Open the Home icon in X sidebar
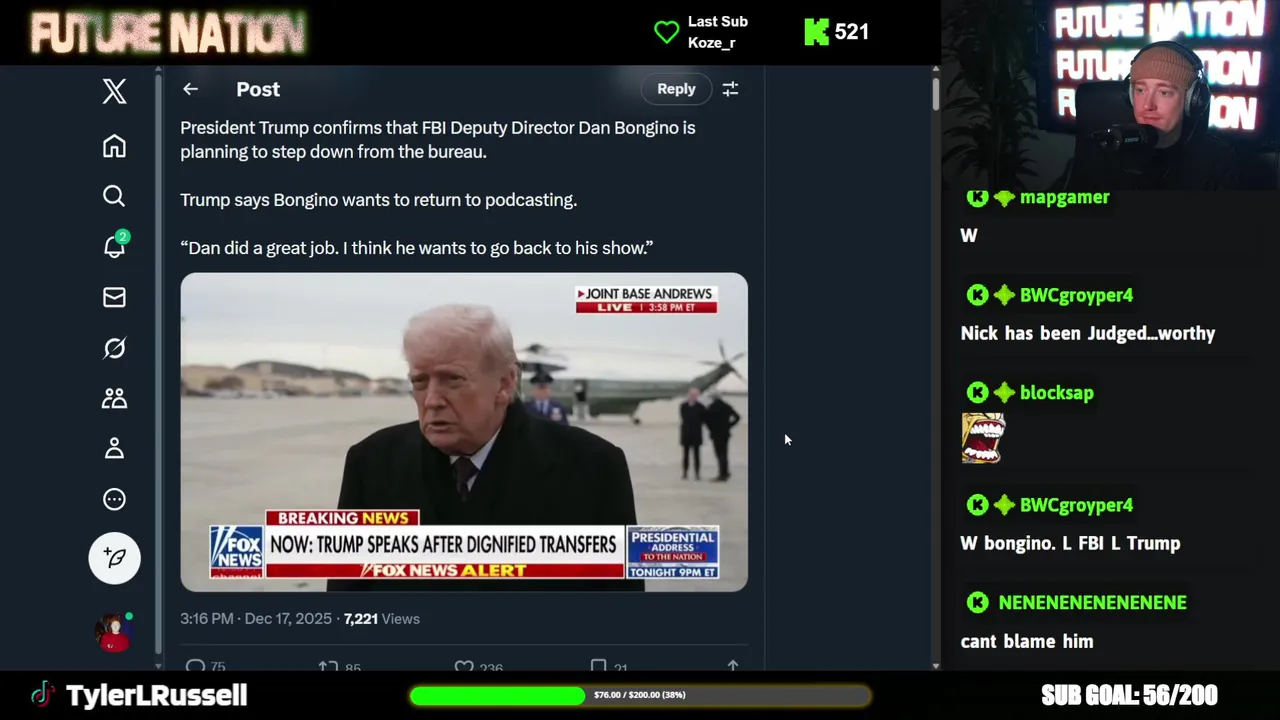This screenshot has height=720, width=1280. point(114,146)
